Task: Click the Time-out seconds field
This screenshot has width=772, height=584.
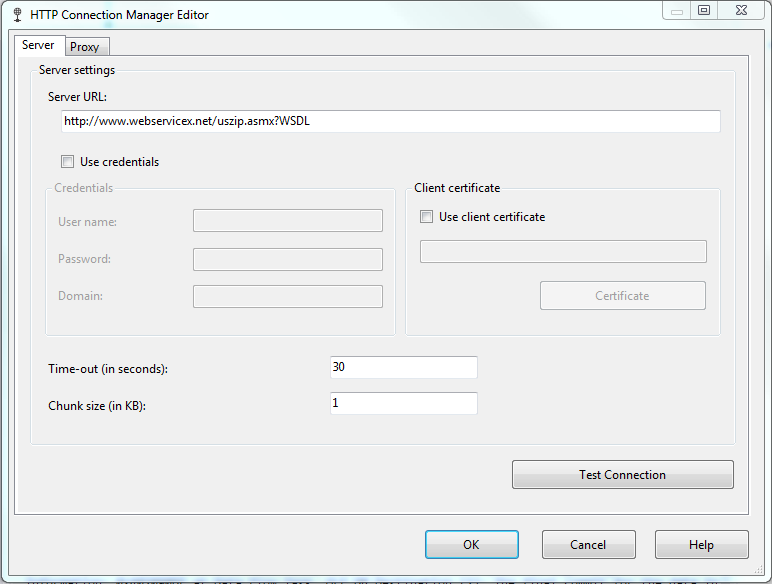Action: (x=404, y=367)
